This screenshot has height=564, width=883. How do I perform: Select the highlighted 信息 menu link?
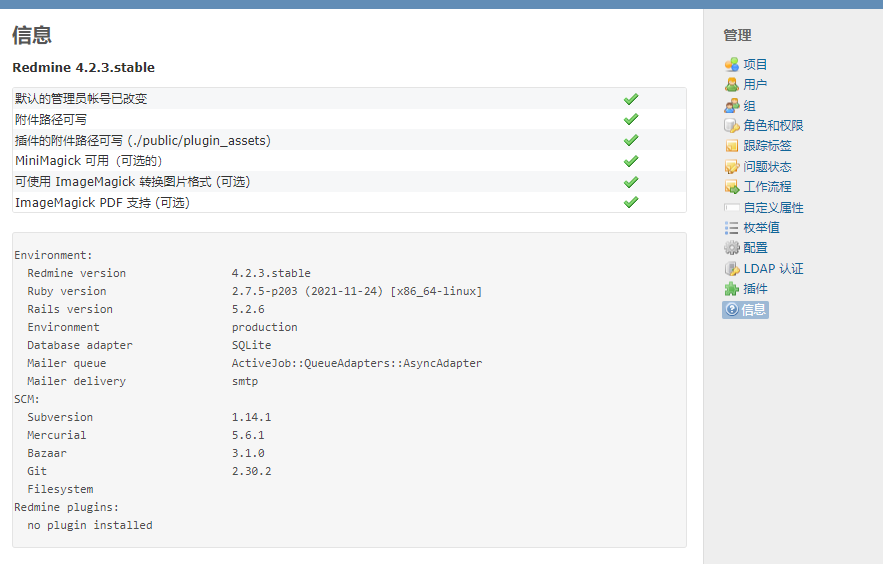click(x=746, y=310)
